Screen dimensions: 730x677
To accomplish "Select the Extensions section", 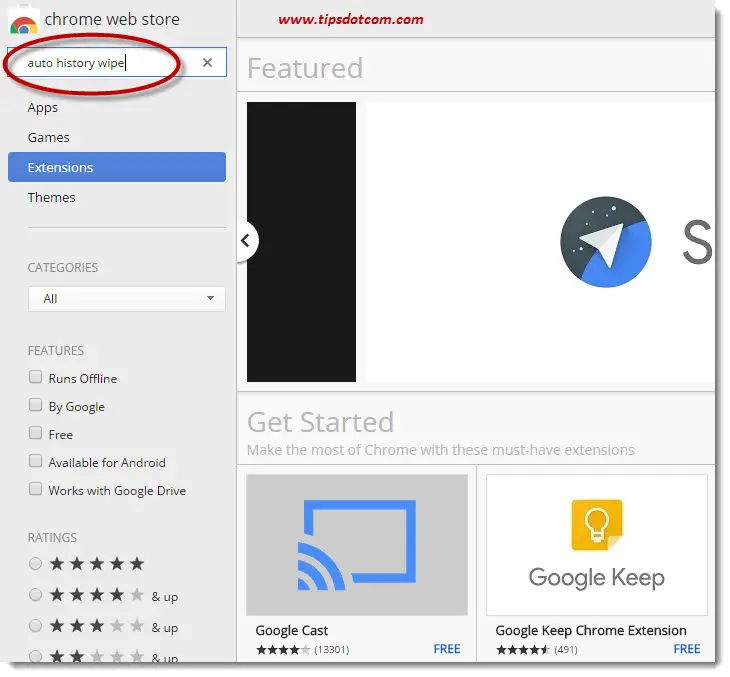I will point(117,167).
